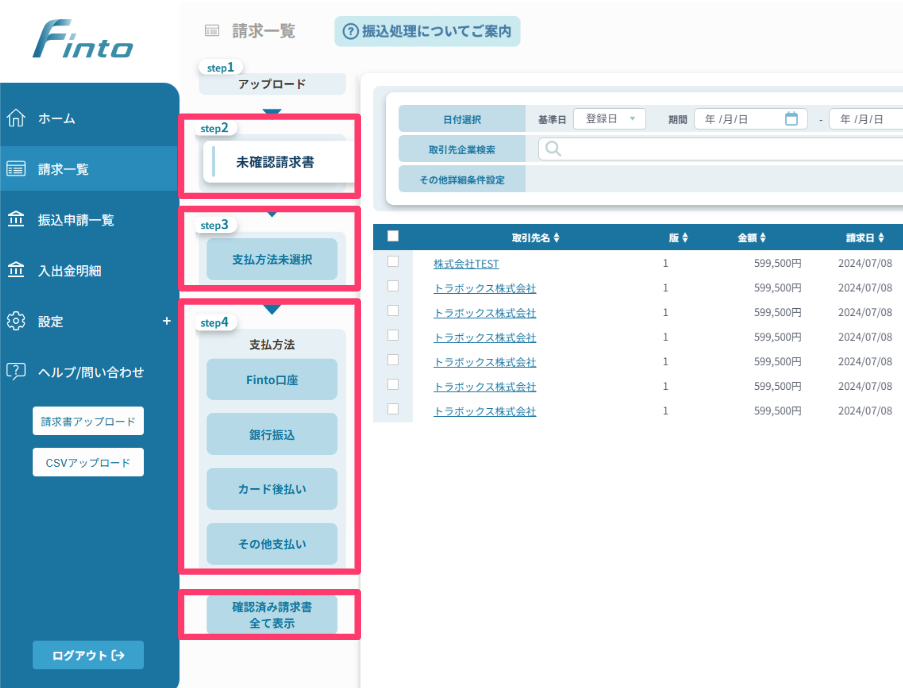The height and width of the screenshot is (688, 903).
Task: Click the bank icon beside 振込申請一覧
Action: [x=16, y=220]
